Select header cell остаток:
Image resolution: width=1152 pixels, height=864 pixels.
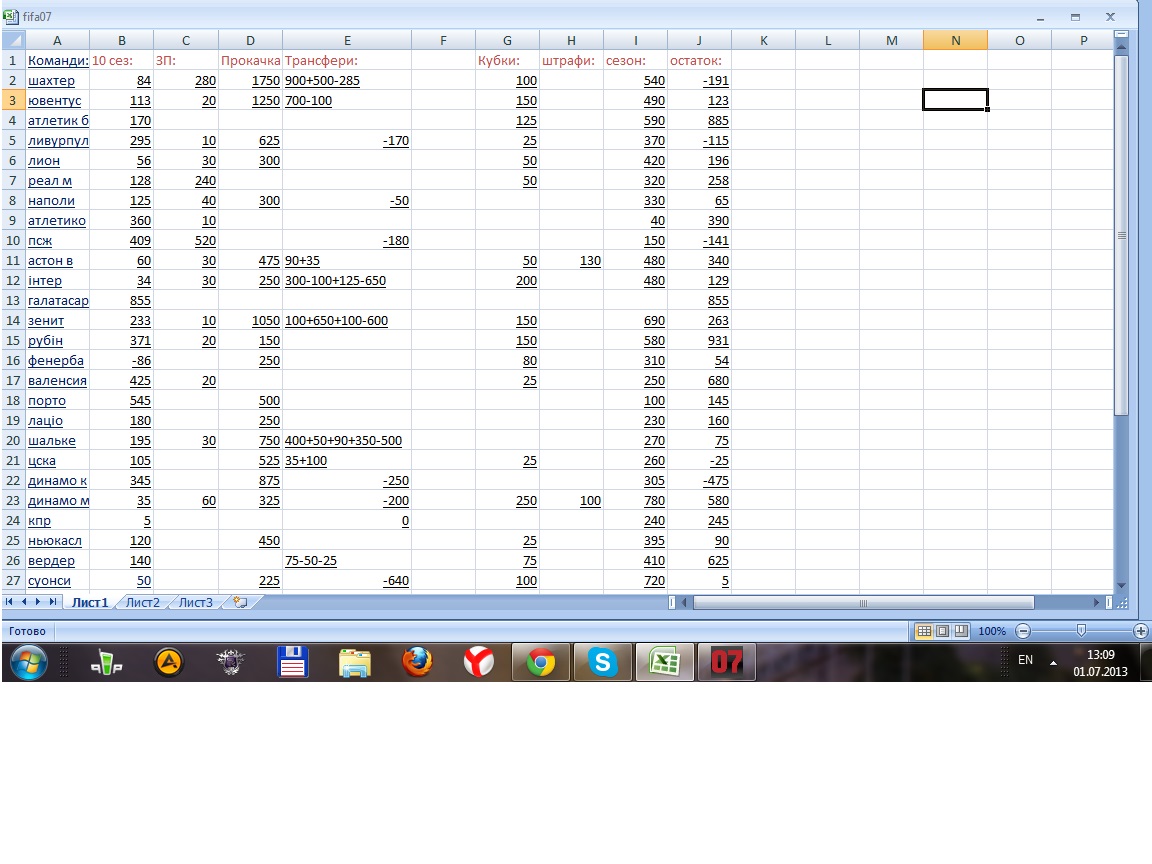tap(699, 60)
